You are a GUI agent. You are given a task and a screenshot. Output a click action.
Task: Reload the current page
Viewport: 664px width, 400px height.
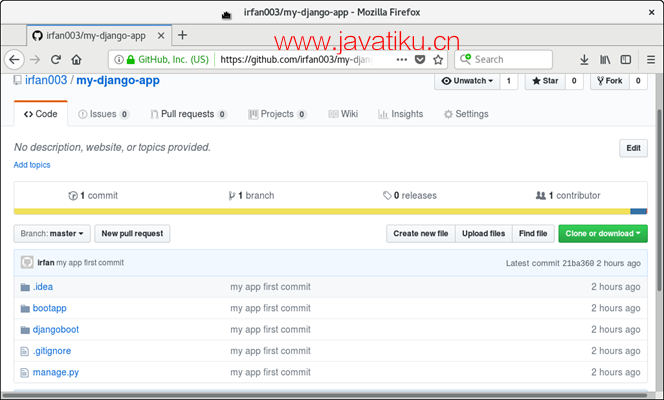tap(56, 60)
